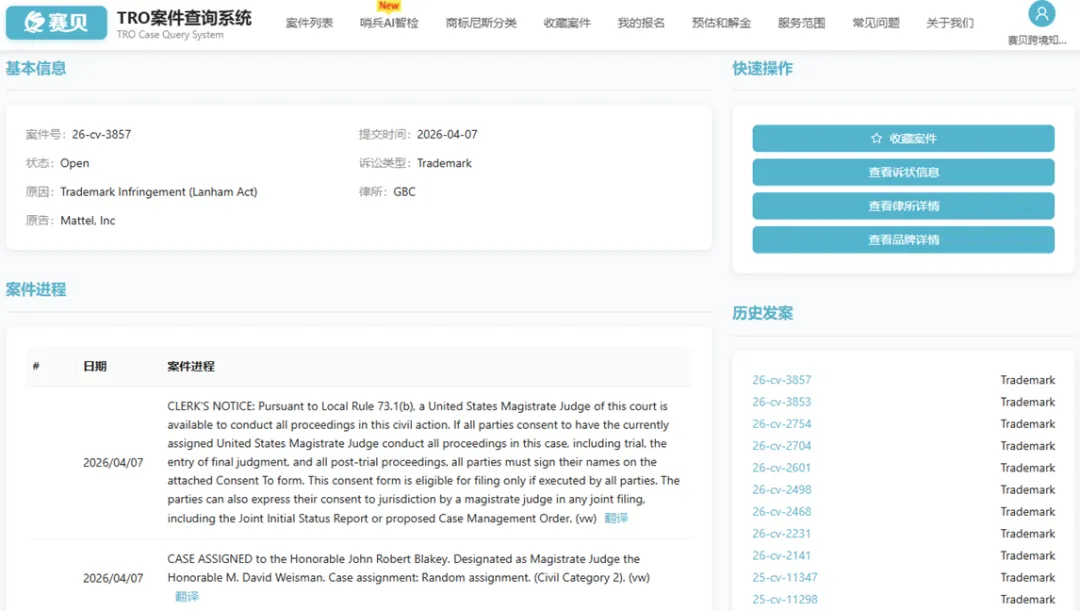
Task: Go to 商标尼斯分类 page
Action: (x=481, y=23)
